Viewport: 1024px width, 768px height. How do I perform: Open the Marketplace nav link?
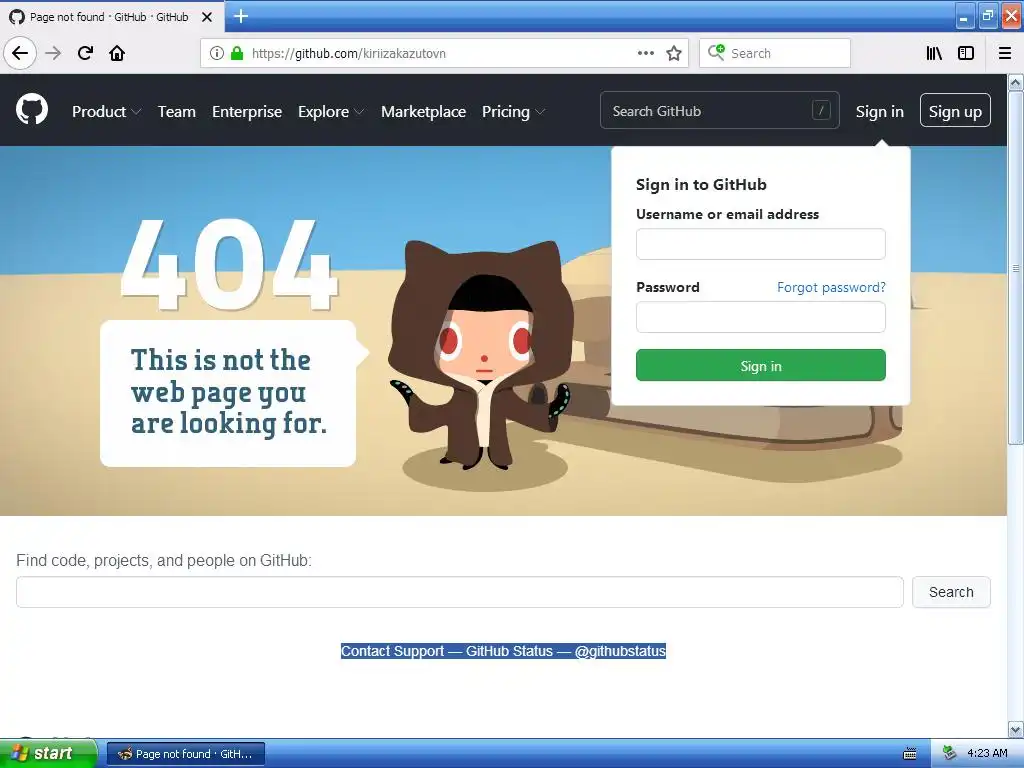[423, 112]
